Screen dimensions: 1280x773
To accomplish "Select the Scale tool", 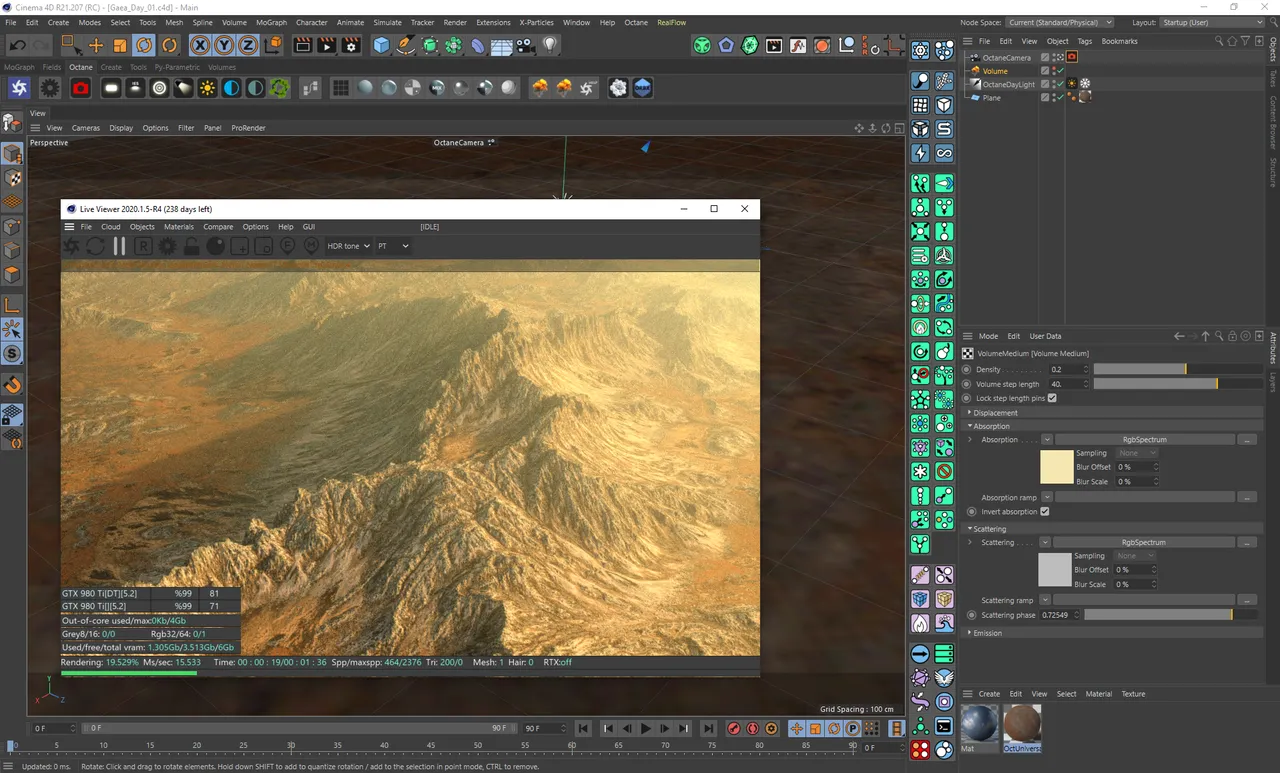I will pos(120,45).
